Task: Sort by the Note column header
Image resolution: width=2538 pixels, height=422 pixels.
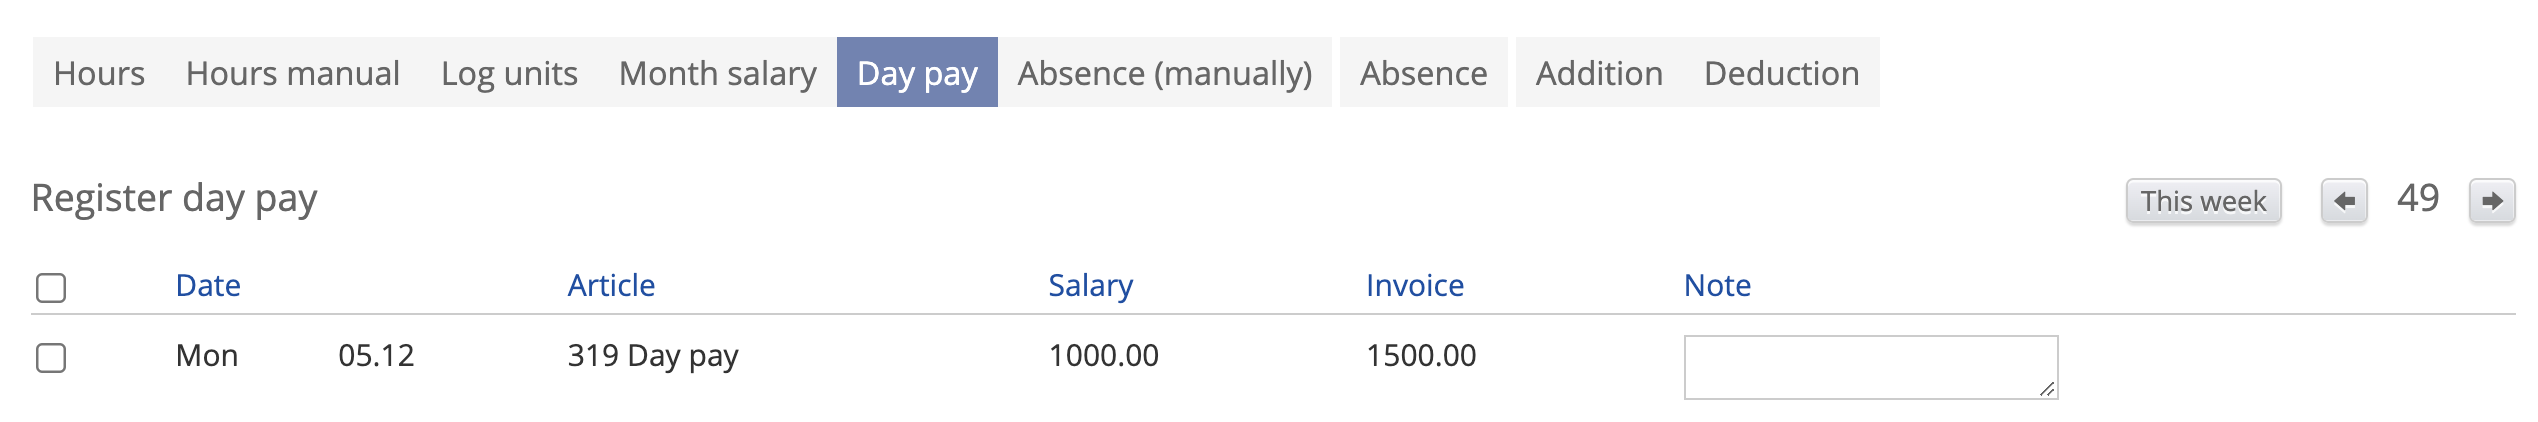Action: [x=1717, y=286]
